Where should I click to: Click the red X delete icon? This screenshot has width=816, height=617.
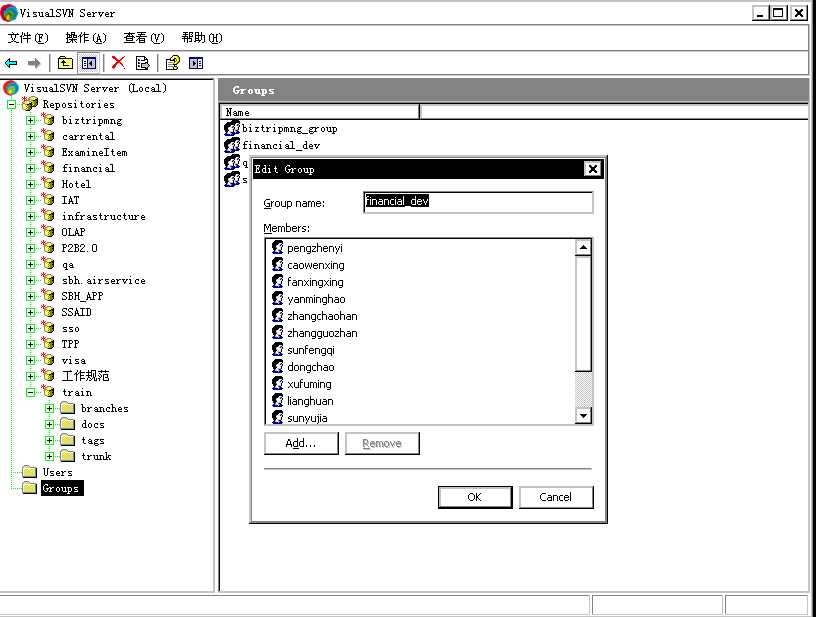119,63
